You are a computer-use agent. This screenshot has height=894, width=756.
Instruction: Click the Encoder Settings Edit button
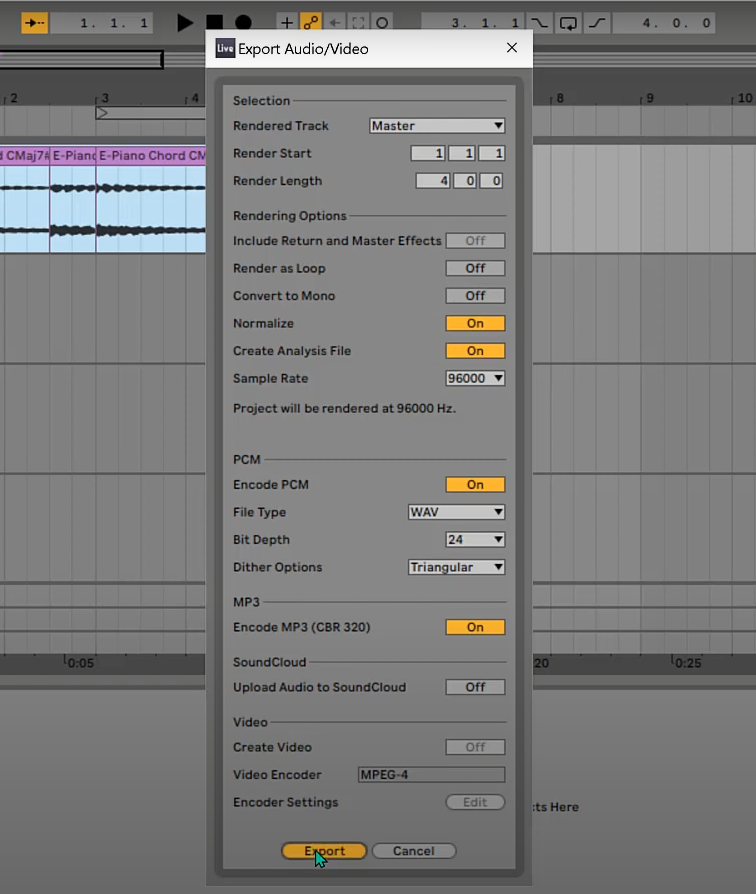tap(475, 802)
